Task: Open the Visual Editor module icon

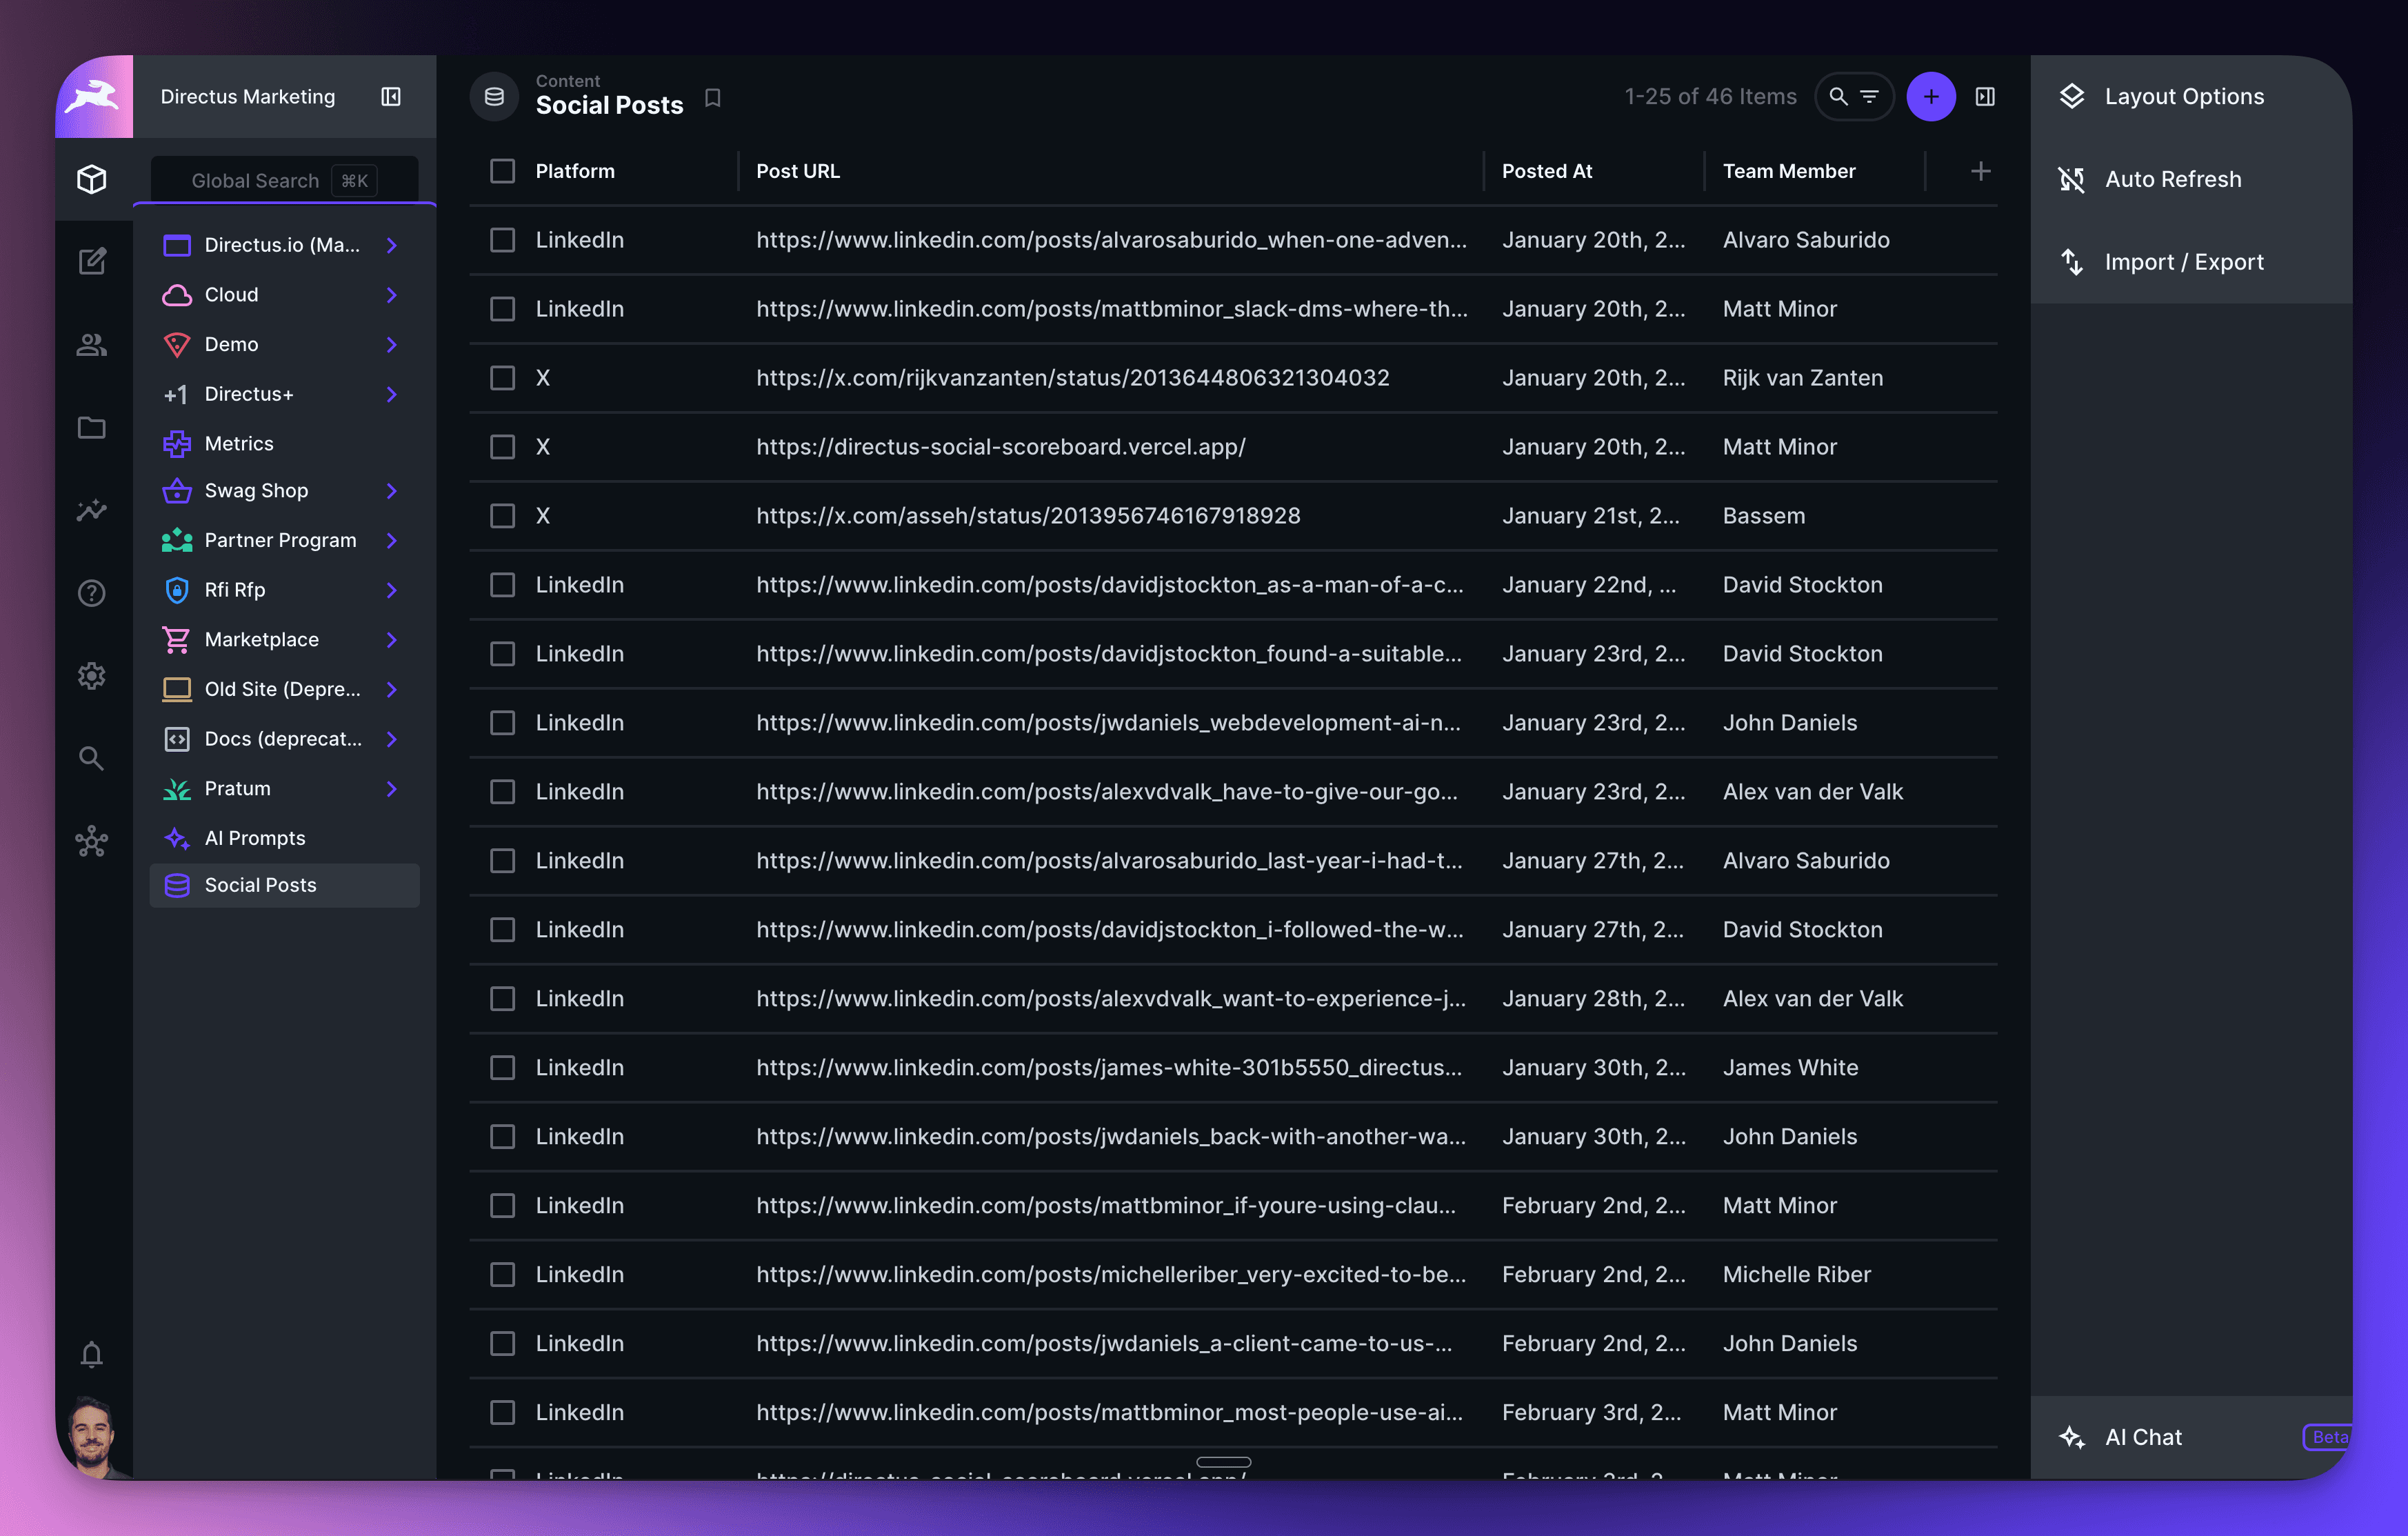Action: (92, 262)
